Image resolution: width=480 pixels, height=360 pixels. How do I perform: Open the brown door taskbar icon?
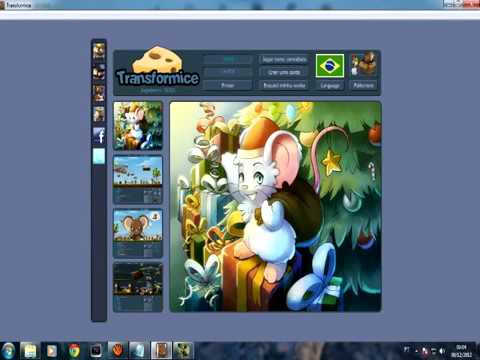pyautogui.click(x=161, y=351)
